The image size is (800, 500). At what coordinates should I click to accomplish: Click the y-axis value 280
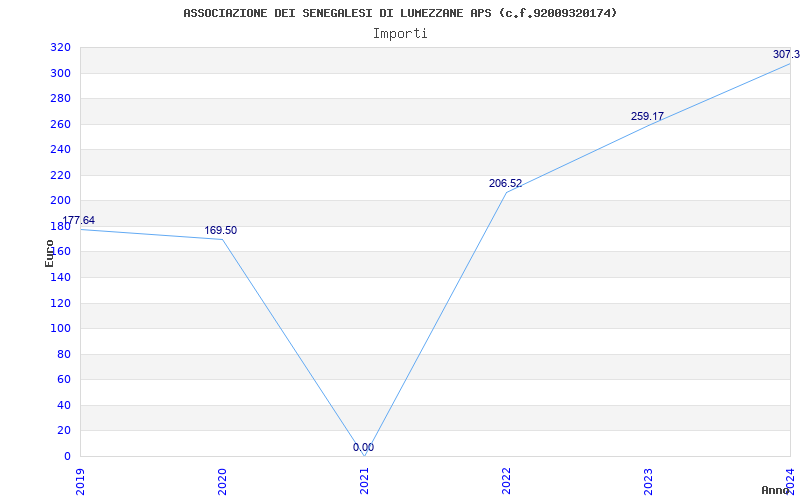[60, 98]
